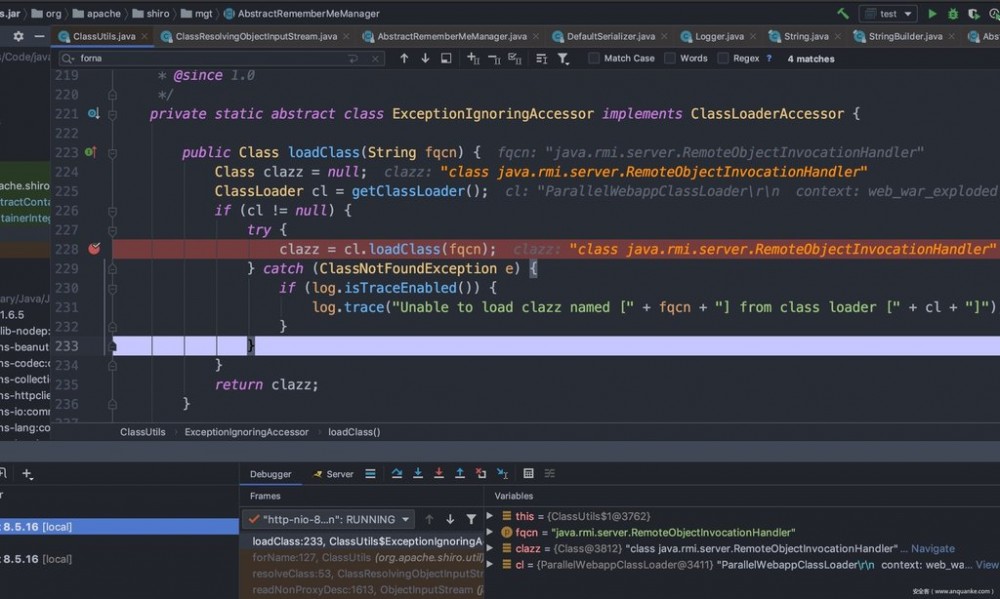Click the breakpoint on line 228
The height and width of the screenshot is (599, 1000).
tap(94, 249)
